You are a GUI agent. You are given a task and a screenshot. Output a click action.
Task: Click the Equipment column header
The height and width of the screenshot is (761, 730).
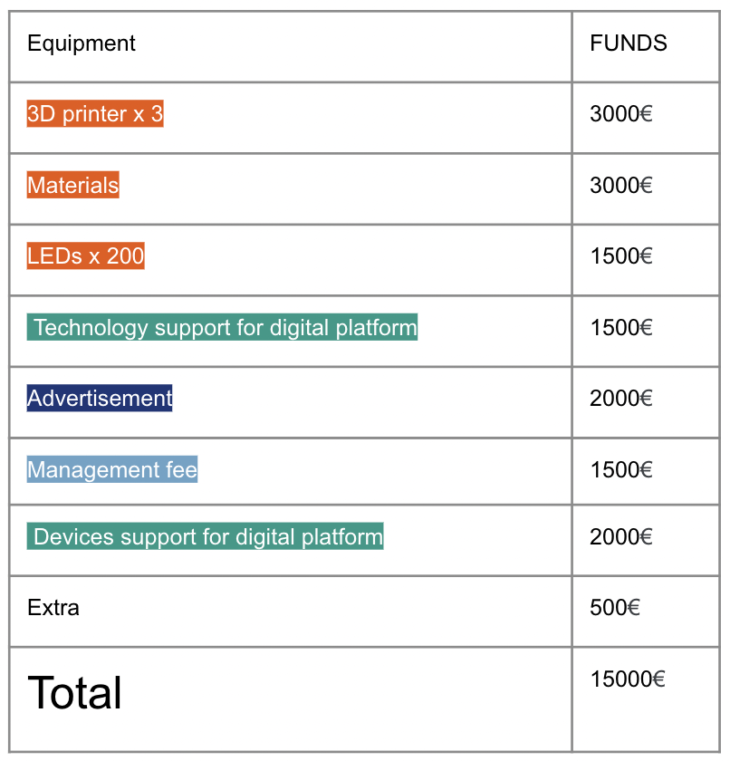(81, 44)
